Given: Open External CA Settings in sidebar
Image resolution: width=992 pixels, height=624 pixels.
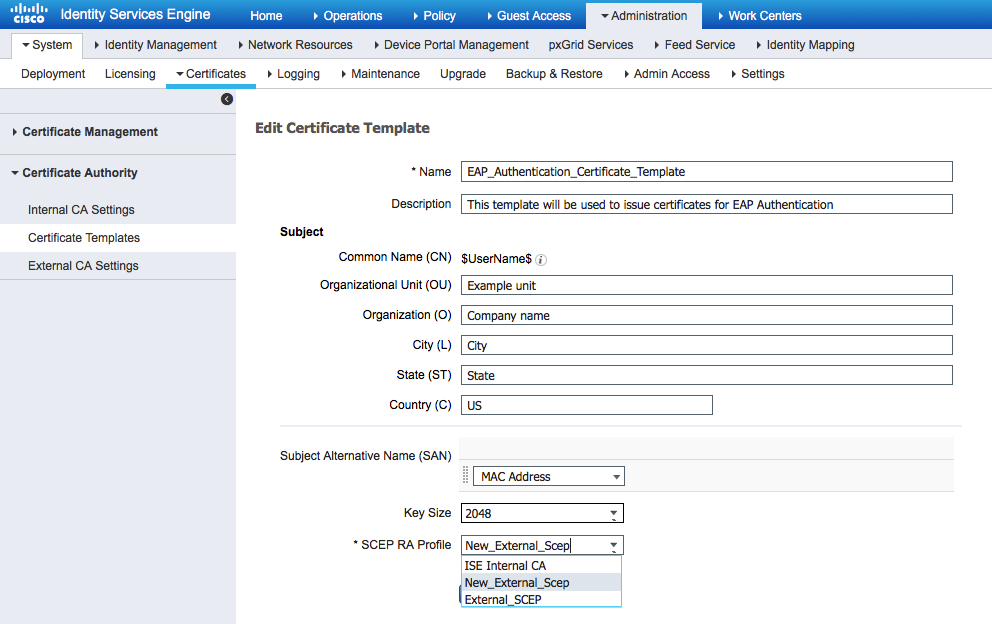Looking at the screenshot, I should pyautogui.click(x=83, y=266).
